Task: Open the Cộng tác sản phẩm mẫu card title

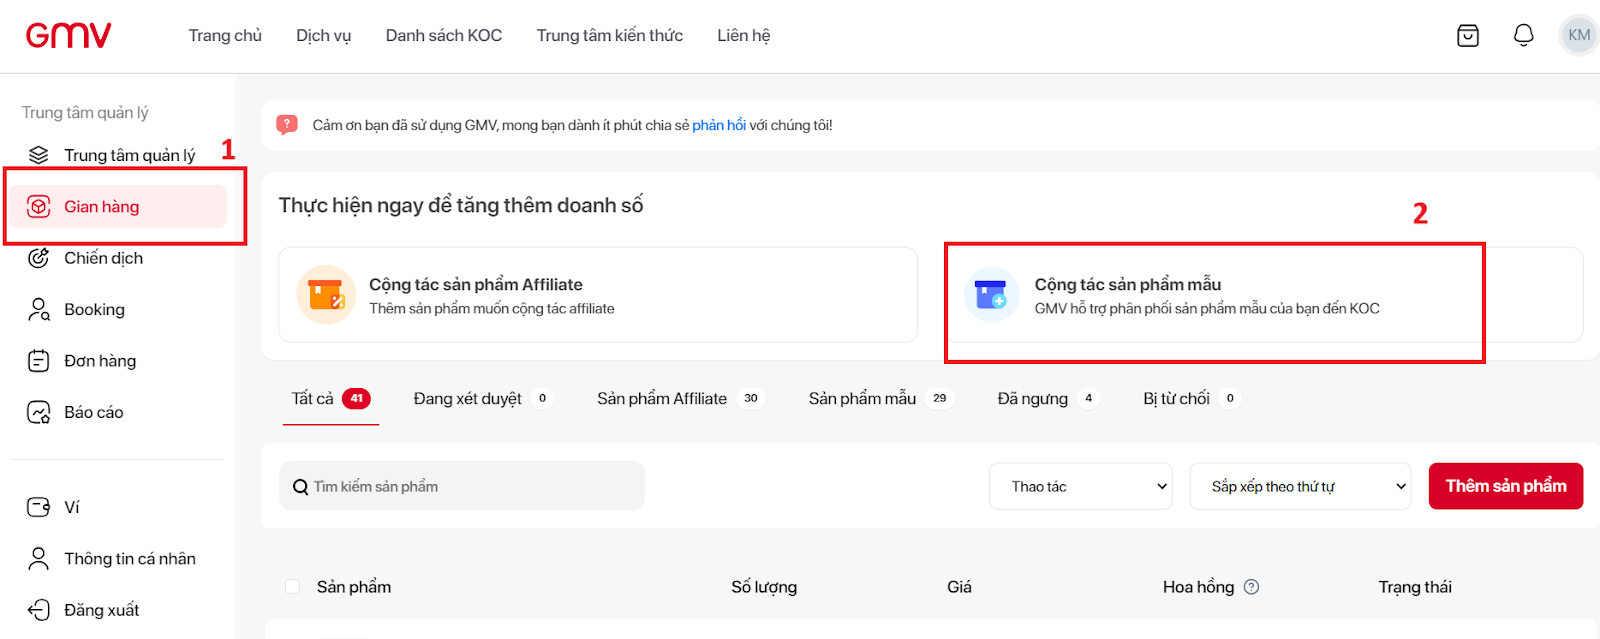Action: pos(1128,284)
